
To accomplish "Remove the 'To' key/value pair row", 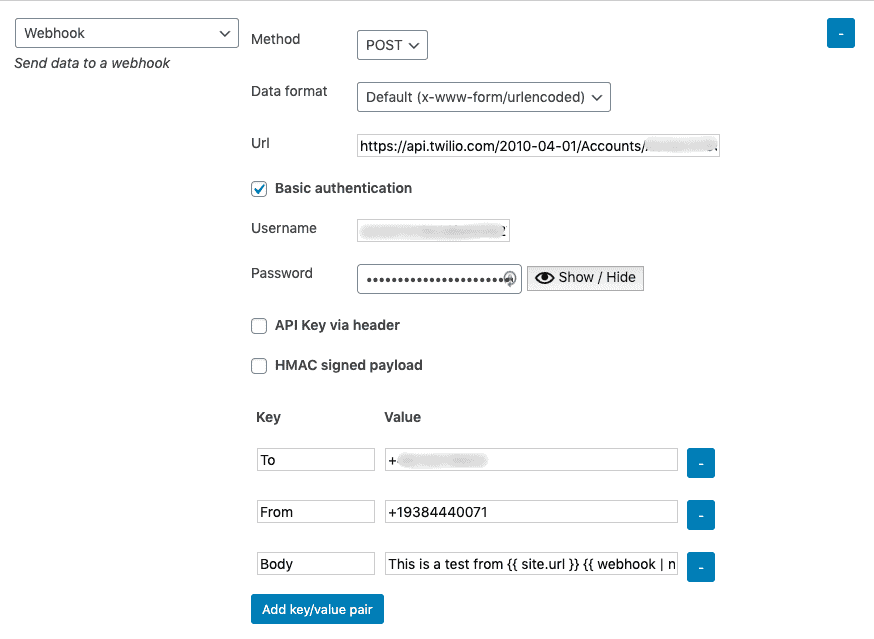I will tap(700, 463).
